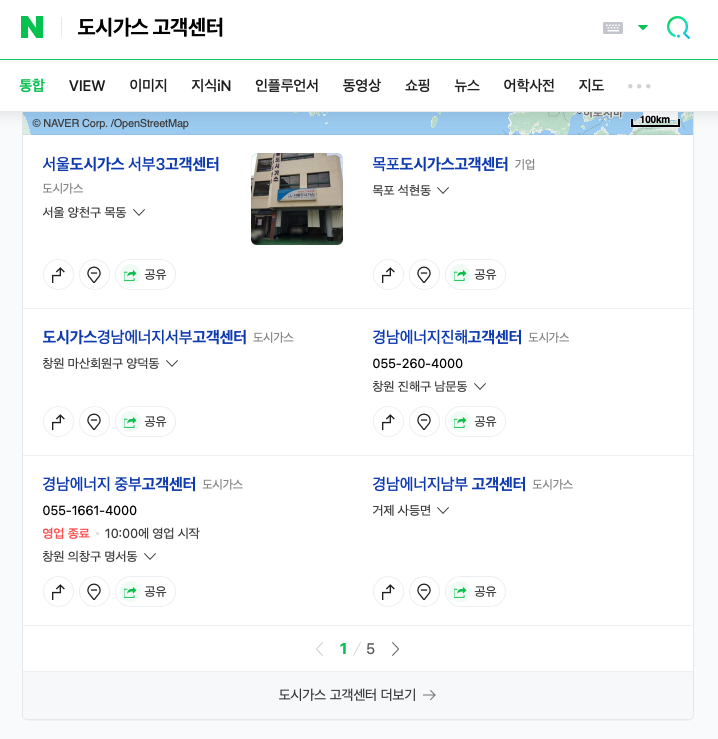Show 서울도시가스 서부3고객센터 on map pin
Screen dimensions: 718x739
(x=94, y=274)
